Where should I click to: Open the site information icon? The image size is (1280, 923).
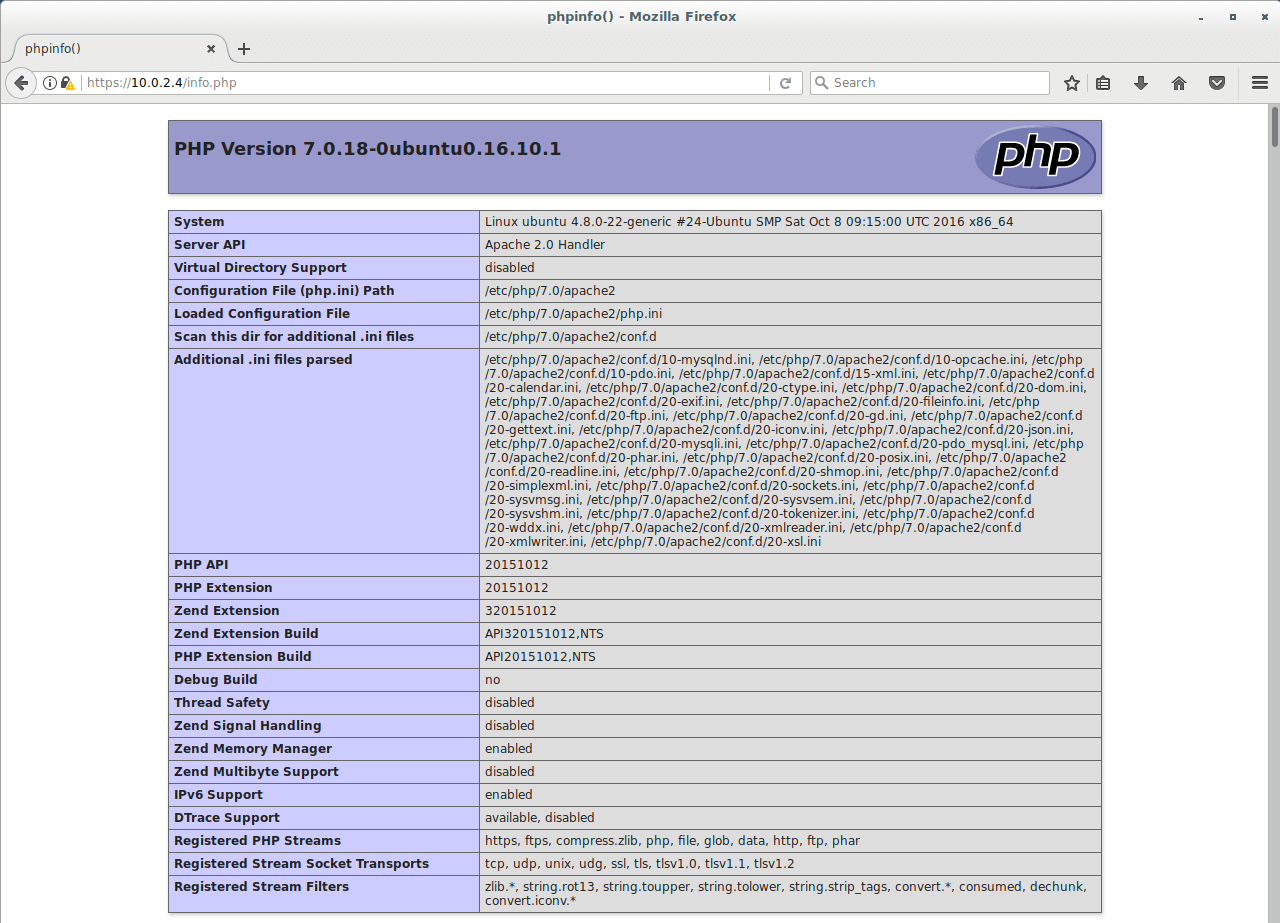point(49,83)
